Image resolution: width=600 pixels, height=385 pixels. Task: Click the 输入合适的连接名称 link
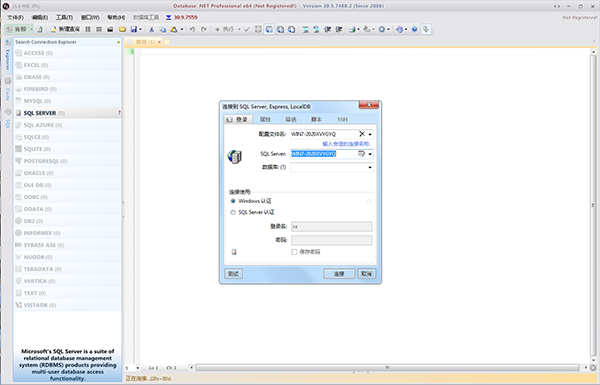(x=346, y=144)
